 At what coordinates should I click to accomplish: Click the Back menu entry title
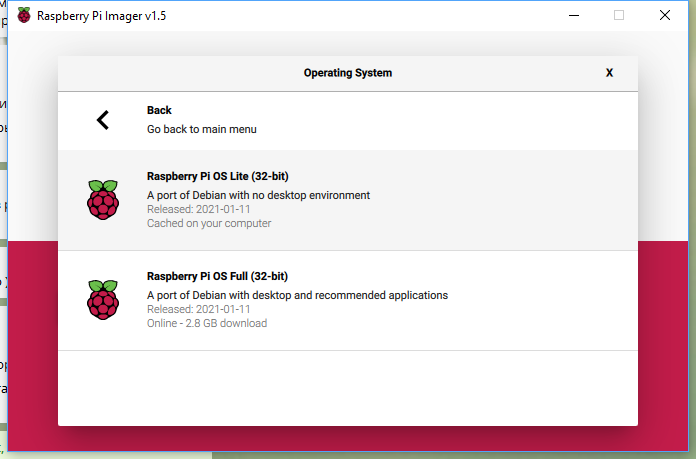click(x=159, y=110)
